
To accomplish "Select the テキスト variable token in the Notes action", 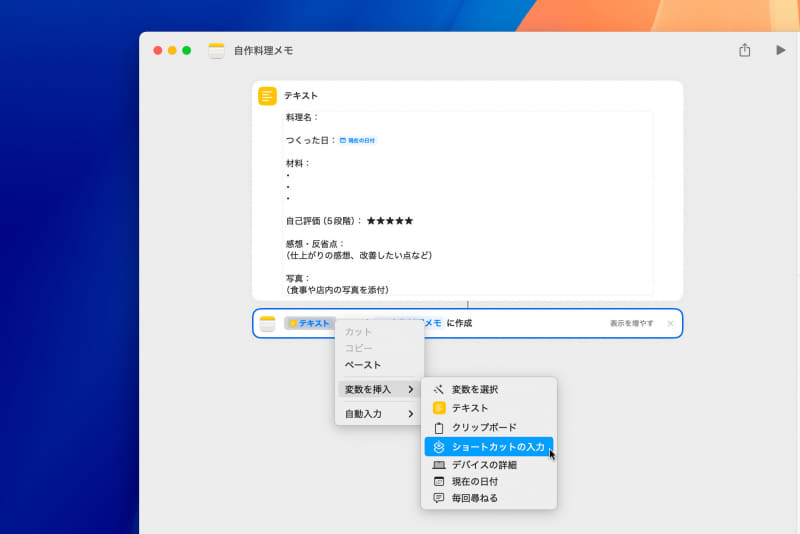I will 309,323.
